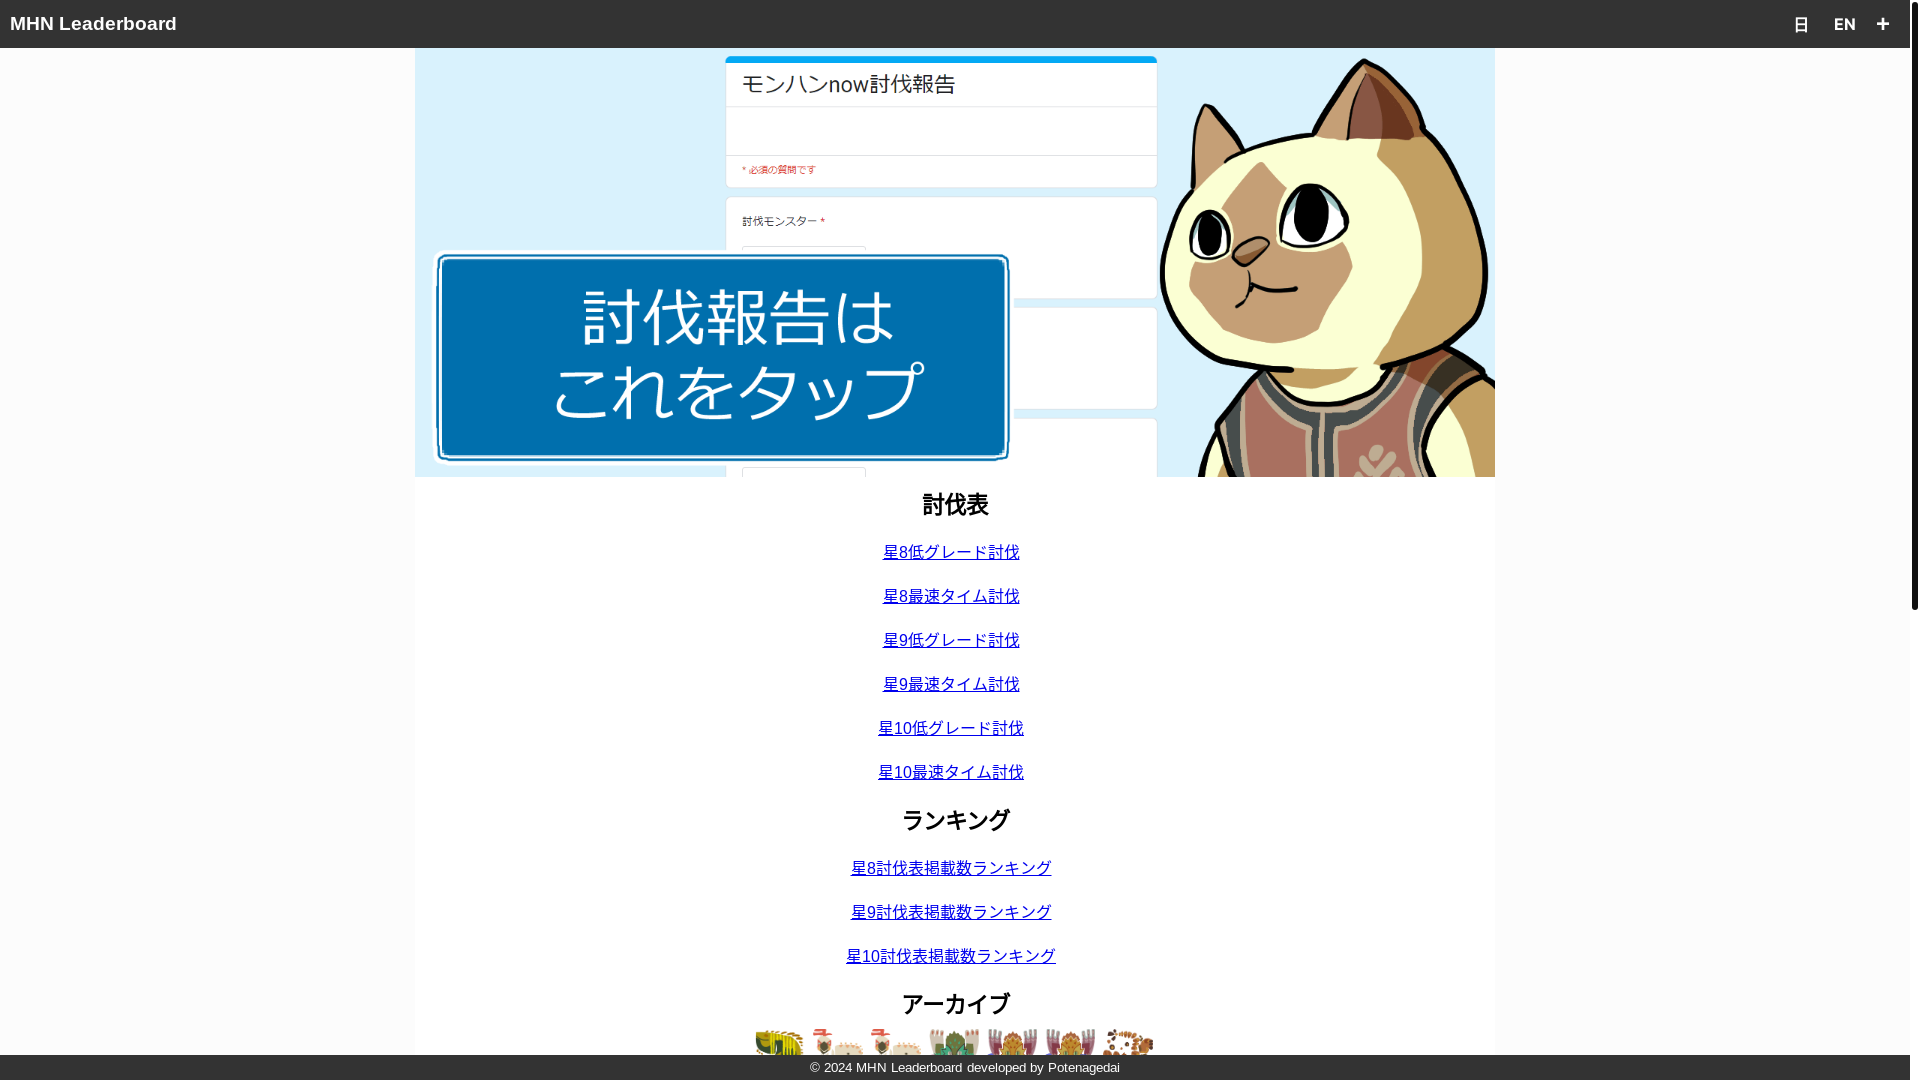This screenshot has height=1080, width=1920.
Task: Select the second red-crested bird monster icon
Action: pos(895,1042)
